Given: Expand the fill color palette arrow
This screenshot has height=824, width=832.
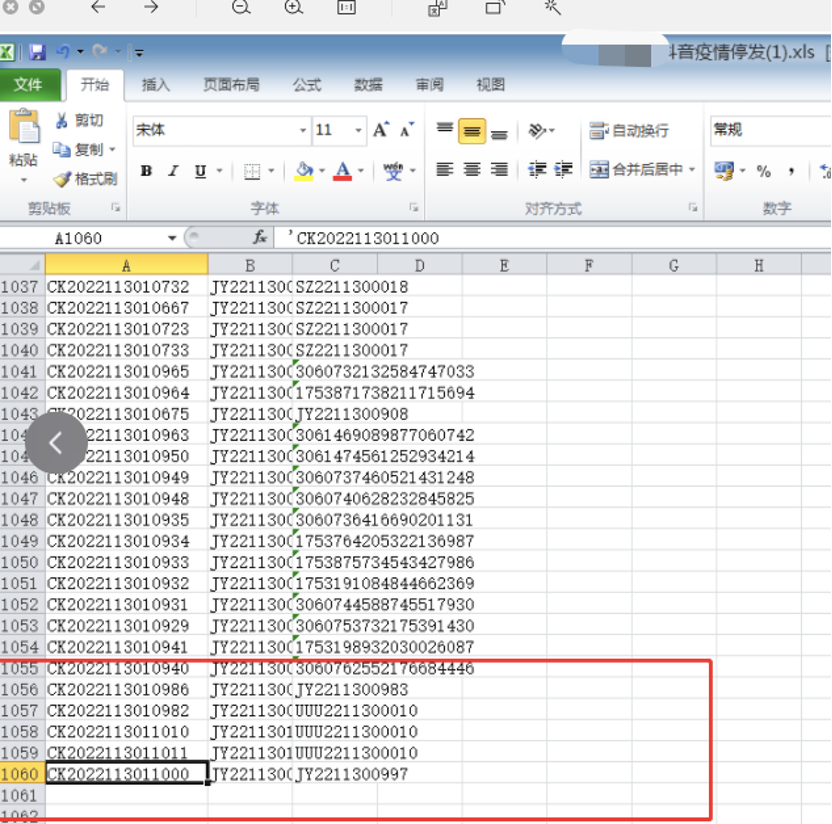Looking at the screenshot, I should coord(322,171).
